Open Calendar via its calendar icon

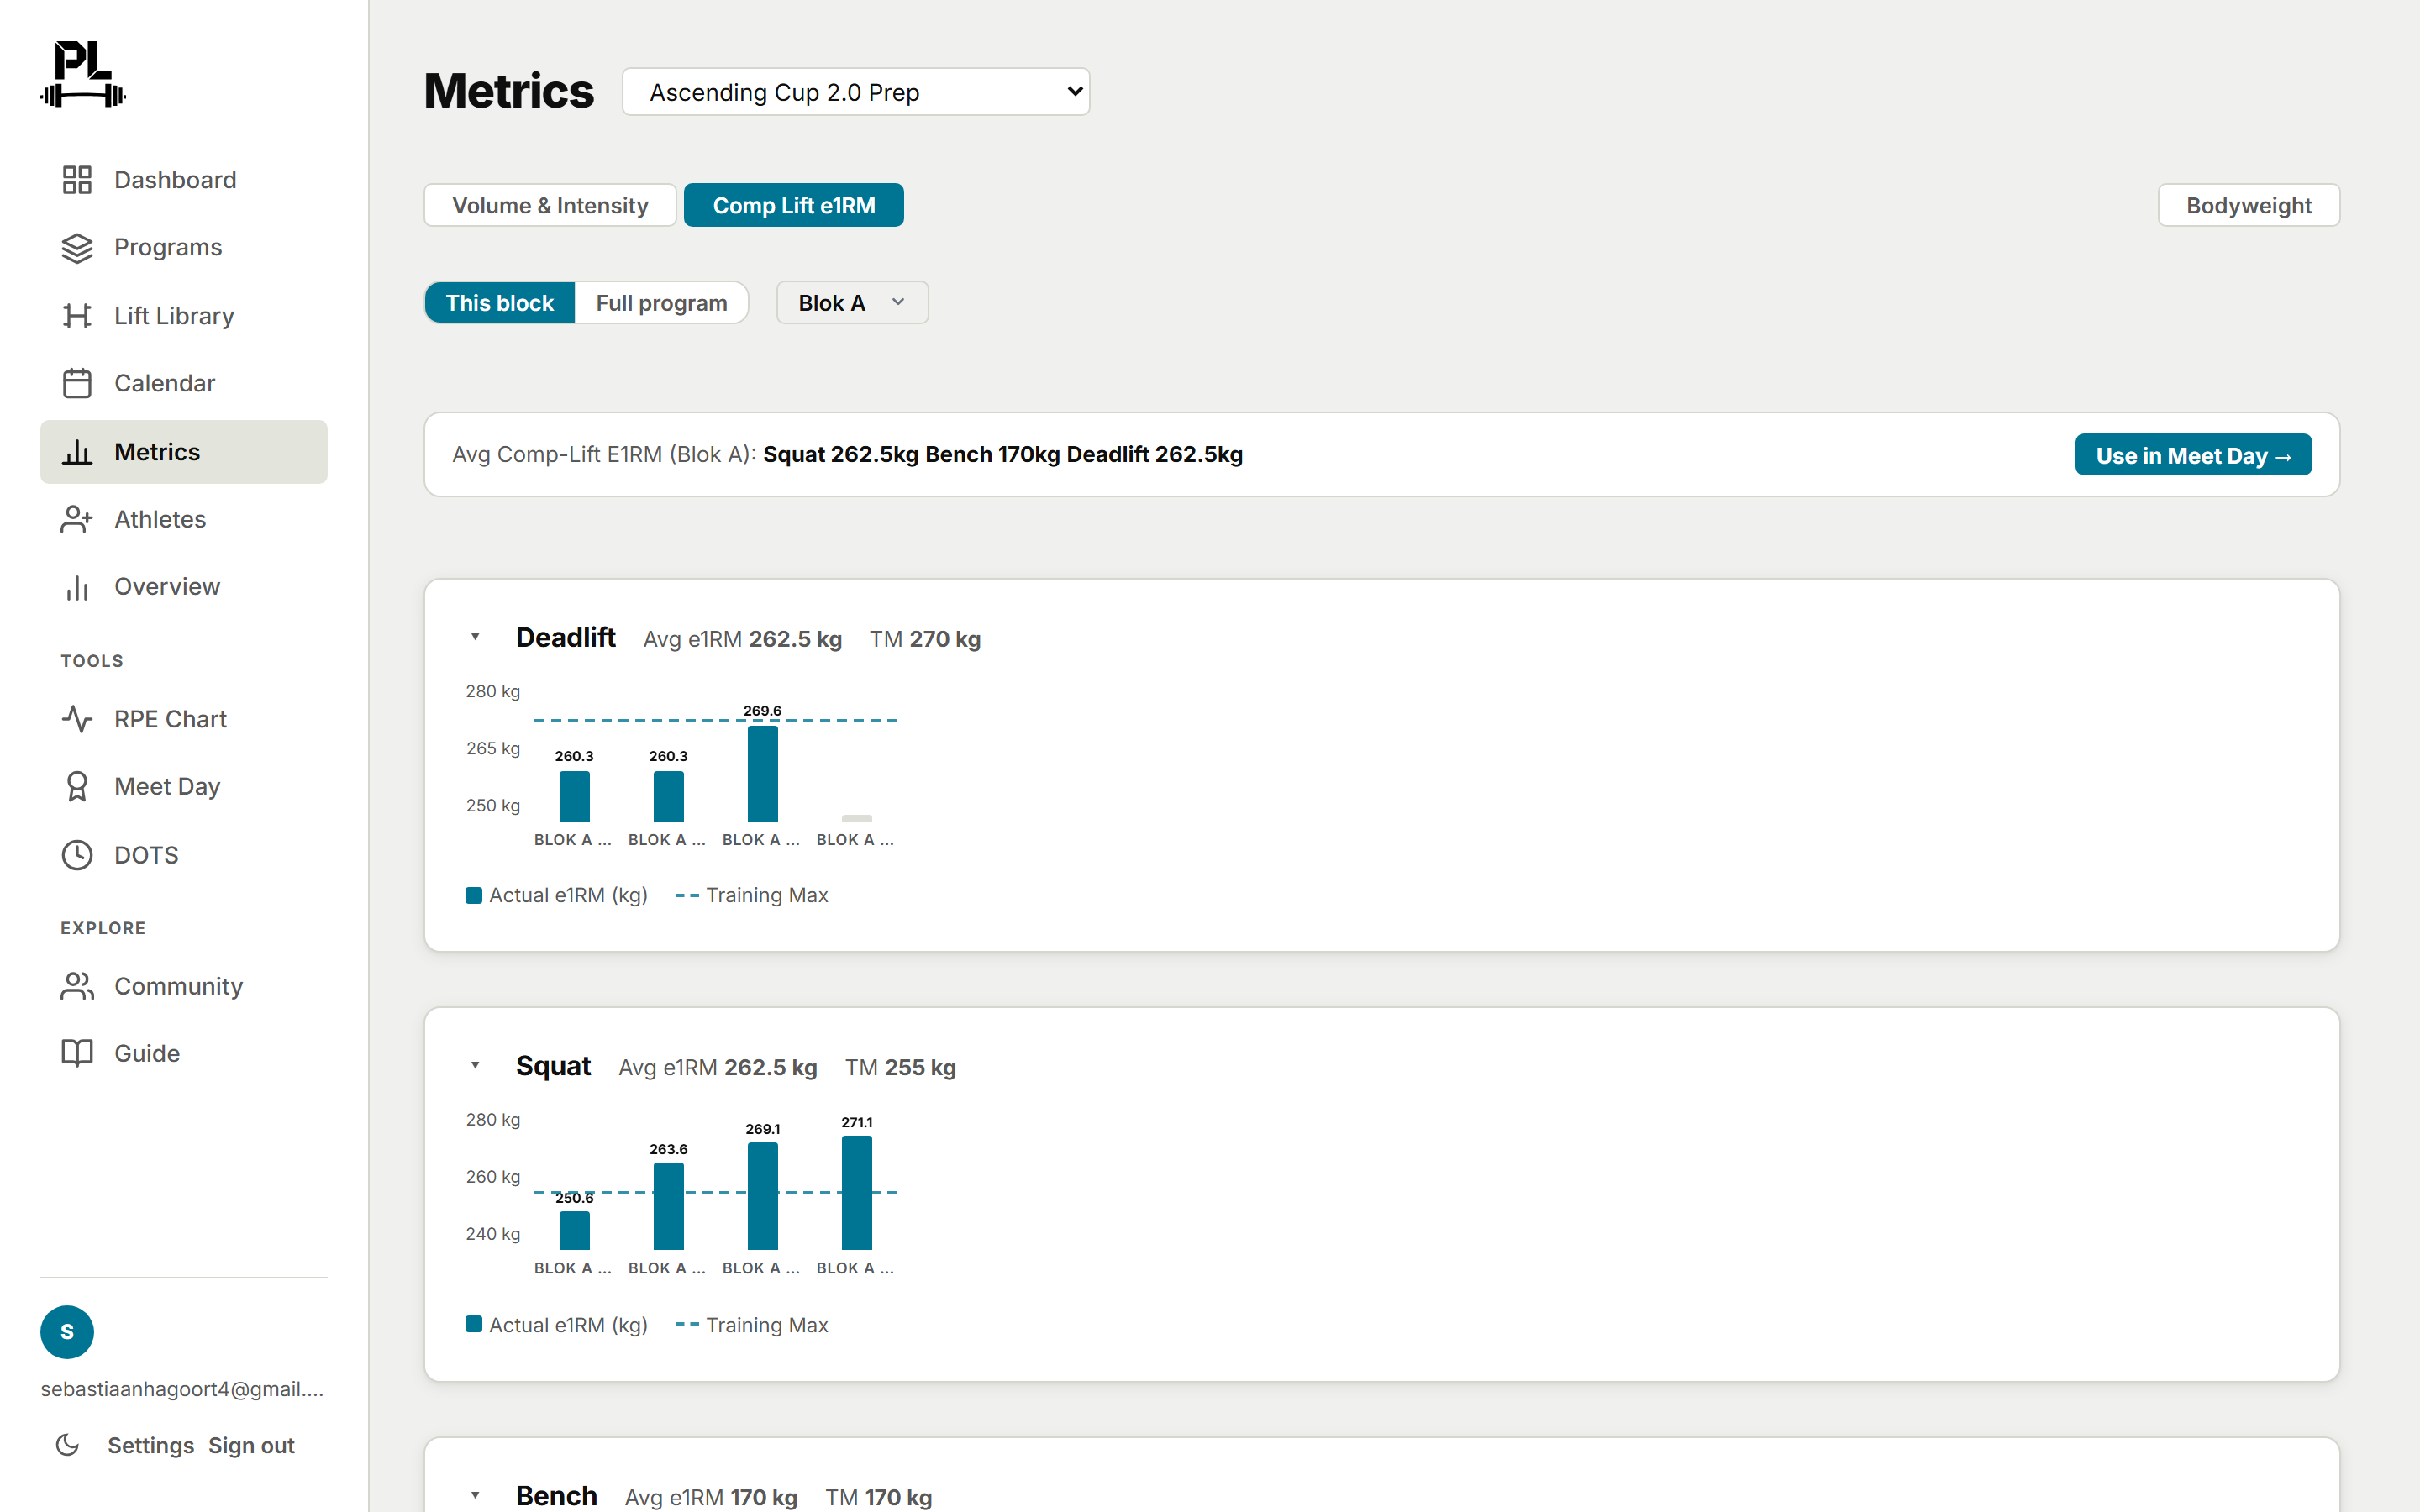(77, 383)
